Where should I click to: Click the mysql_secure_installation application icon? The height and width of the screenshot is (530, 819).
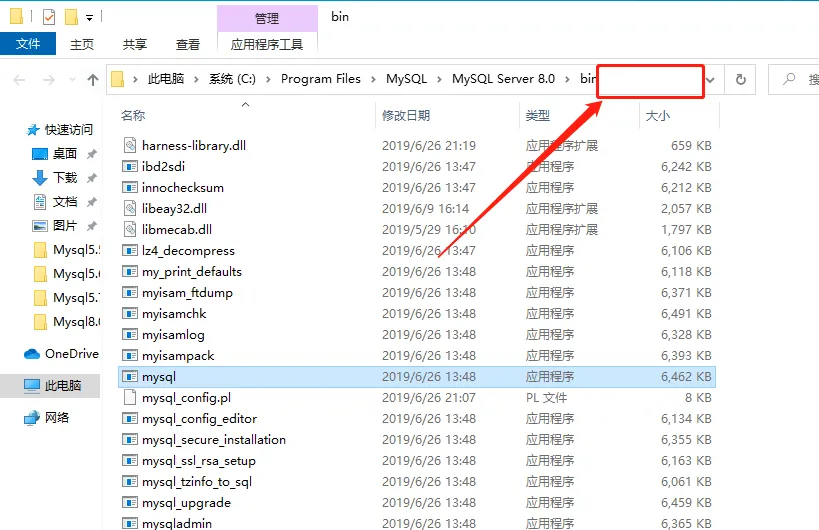pos(130,440)
